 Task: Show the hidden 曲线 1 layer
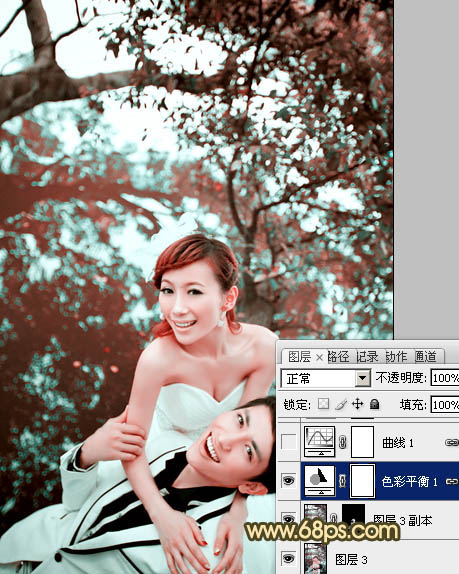click(x=288, y=442)
